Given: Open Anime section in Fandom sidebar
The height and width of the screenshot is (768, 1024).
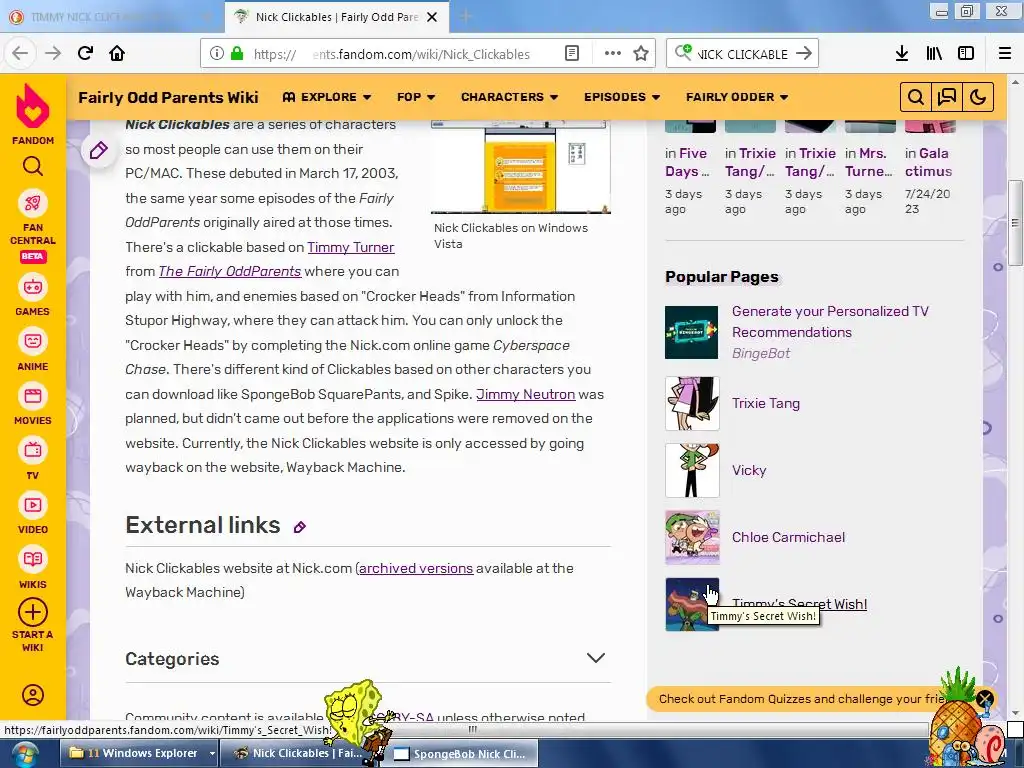Looking at the screenshot, I should 33,350.
